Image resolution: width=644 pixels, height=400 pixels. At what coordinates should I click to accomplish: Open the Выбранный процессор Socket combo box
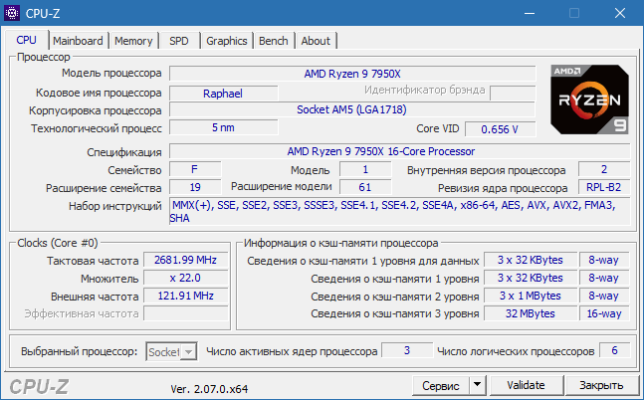coord(171,352)
